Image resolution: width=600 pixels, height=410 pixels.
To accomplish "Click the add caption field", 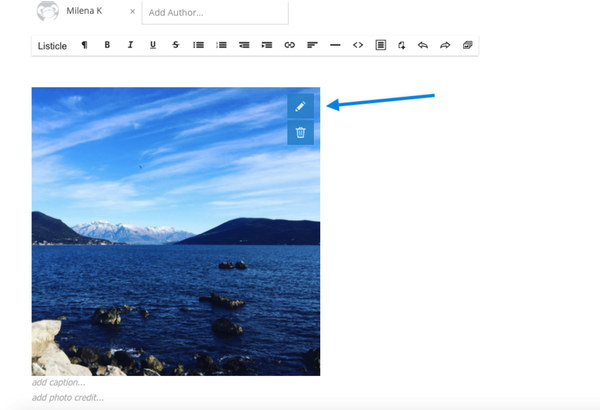I will (59, 382).
